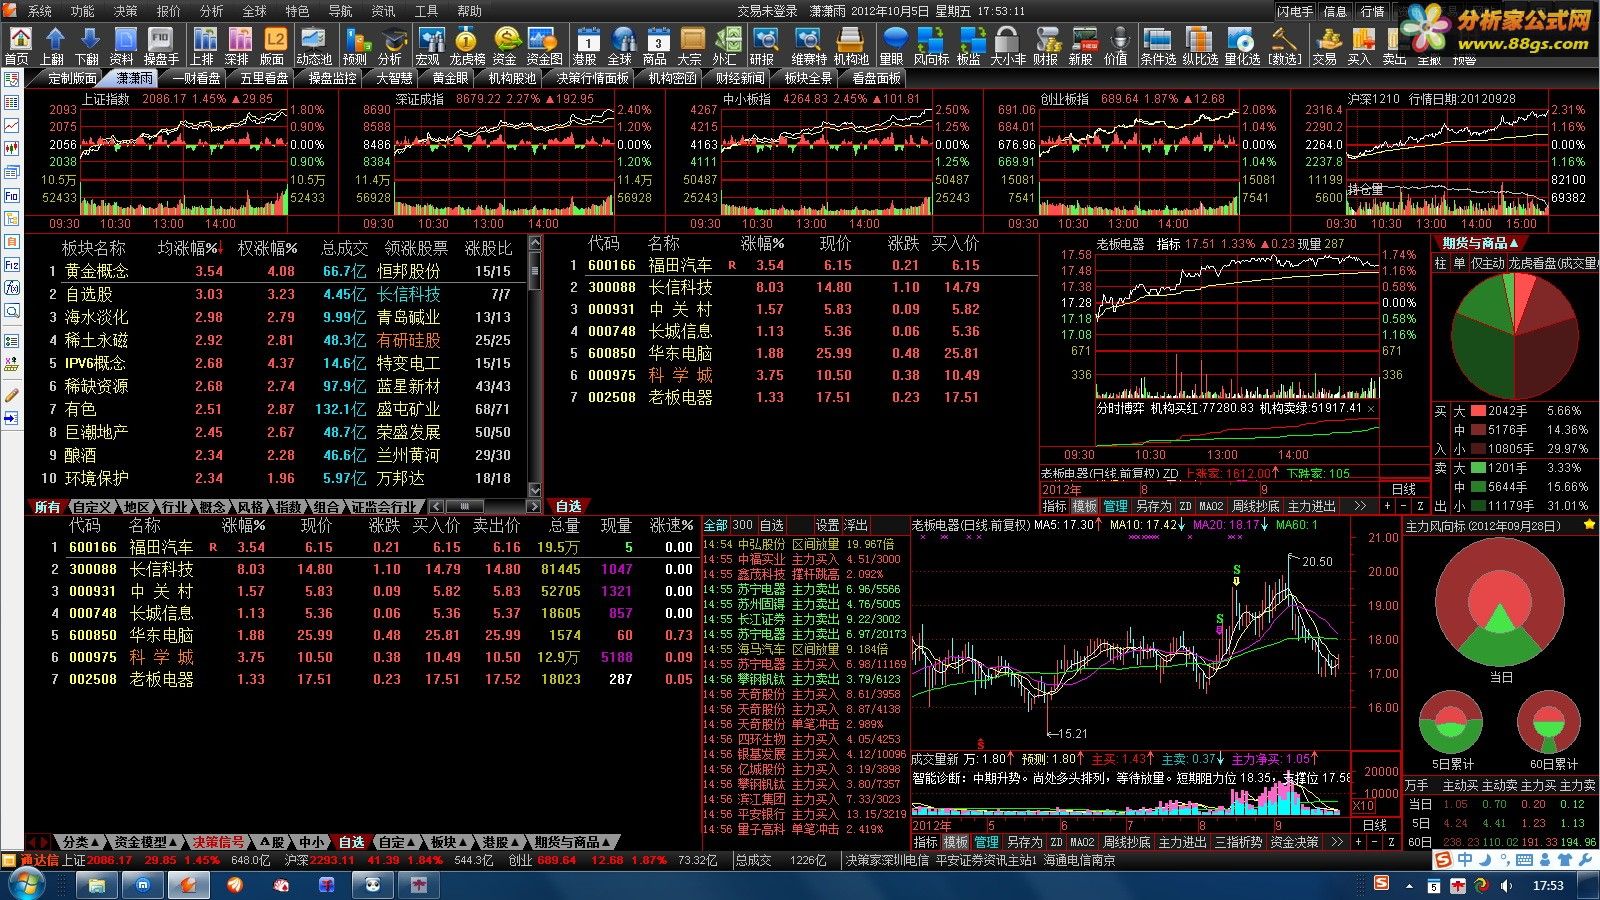Expand the 板块 bottom tab menu
This screenshot has height=900, width=1600.
pos(448,842)
